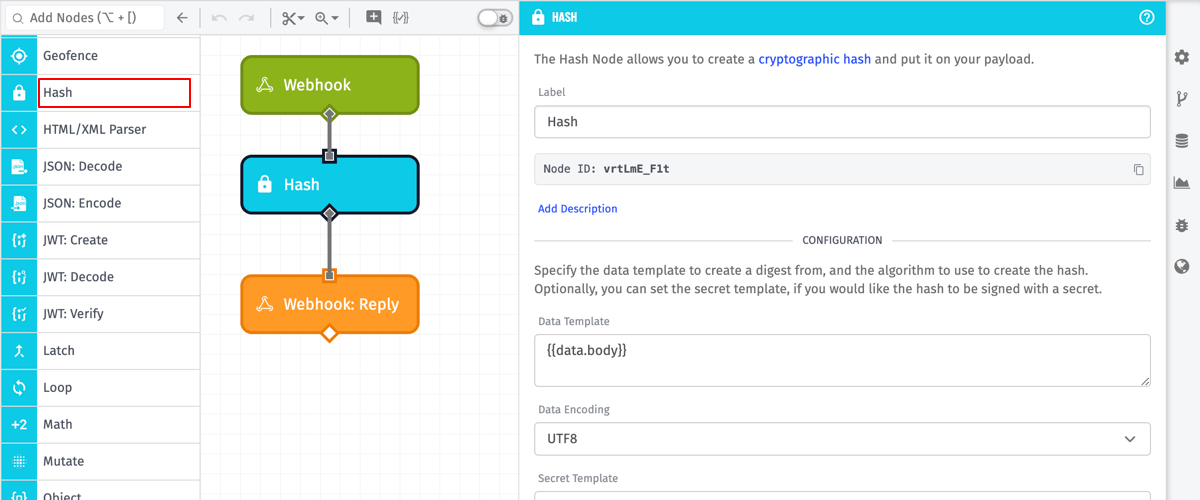Edit the Label field containing Hash
1200x500 pixels.
(x=842, y=122)
